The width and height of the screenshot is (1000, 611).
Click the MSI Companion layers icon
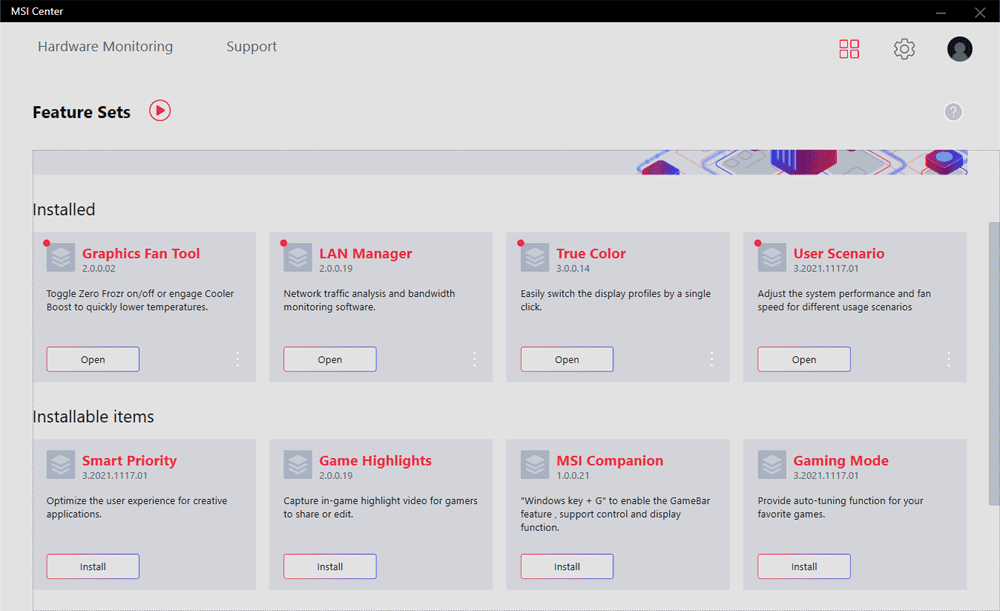pos(535,465)
